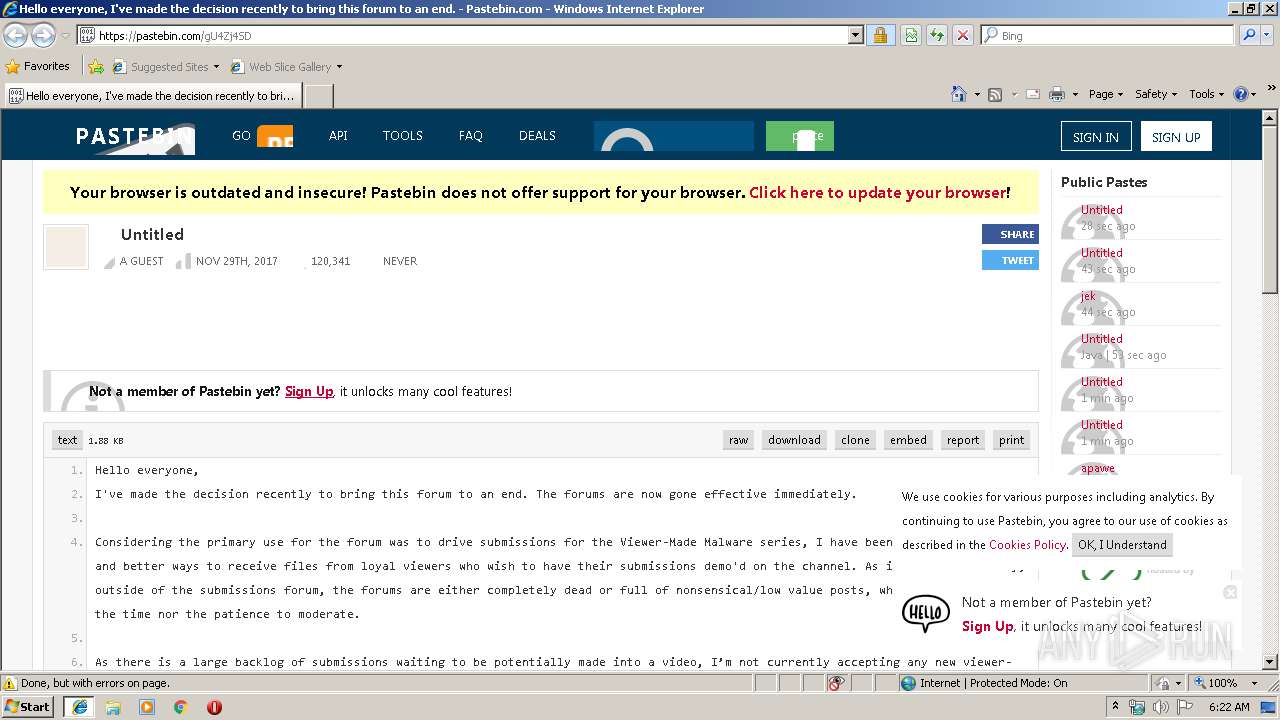Open Safety menu

click(x=1156, y=94)
